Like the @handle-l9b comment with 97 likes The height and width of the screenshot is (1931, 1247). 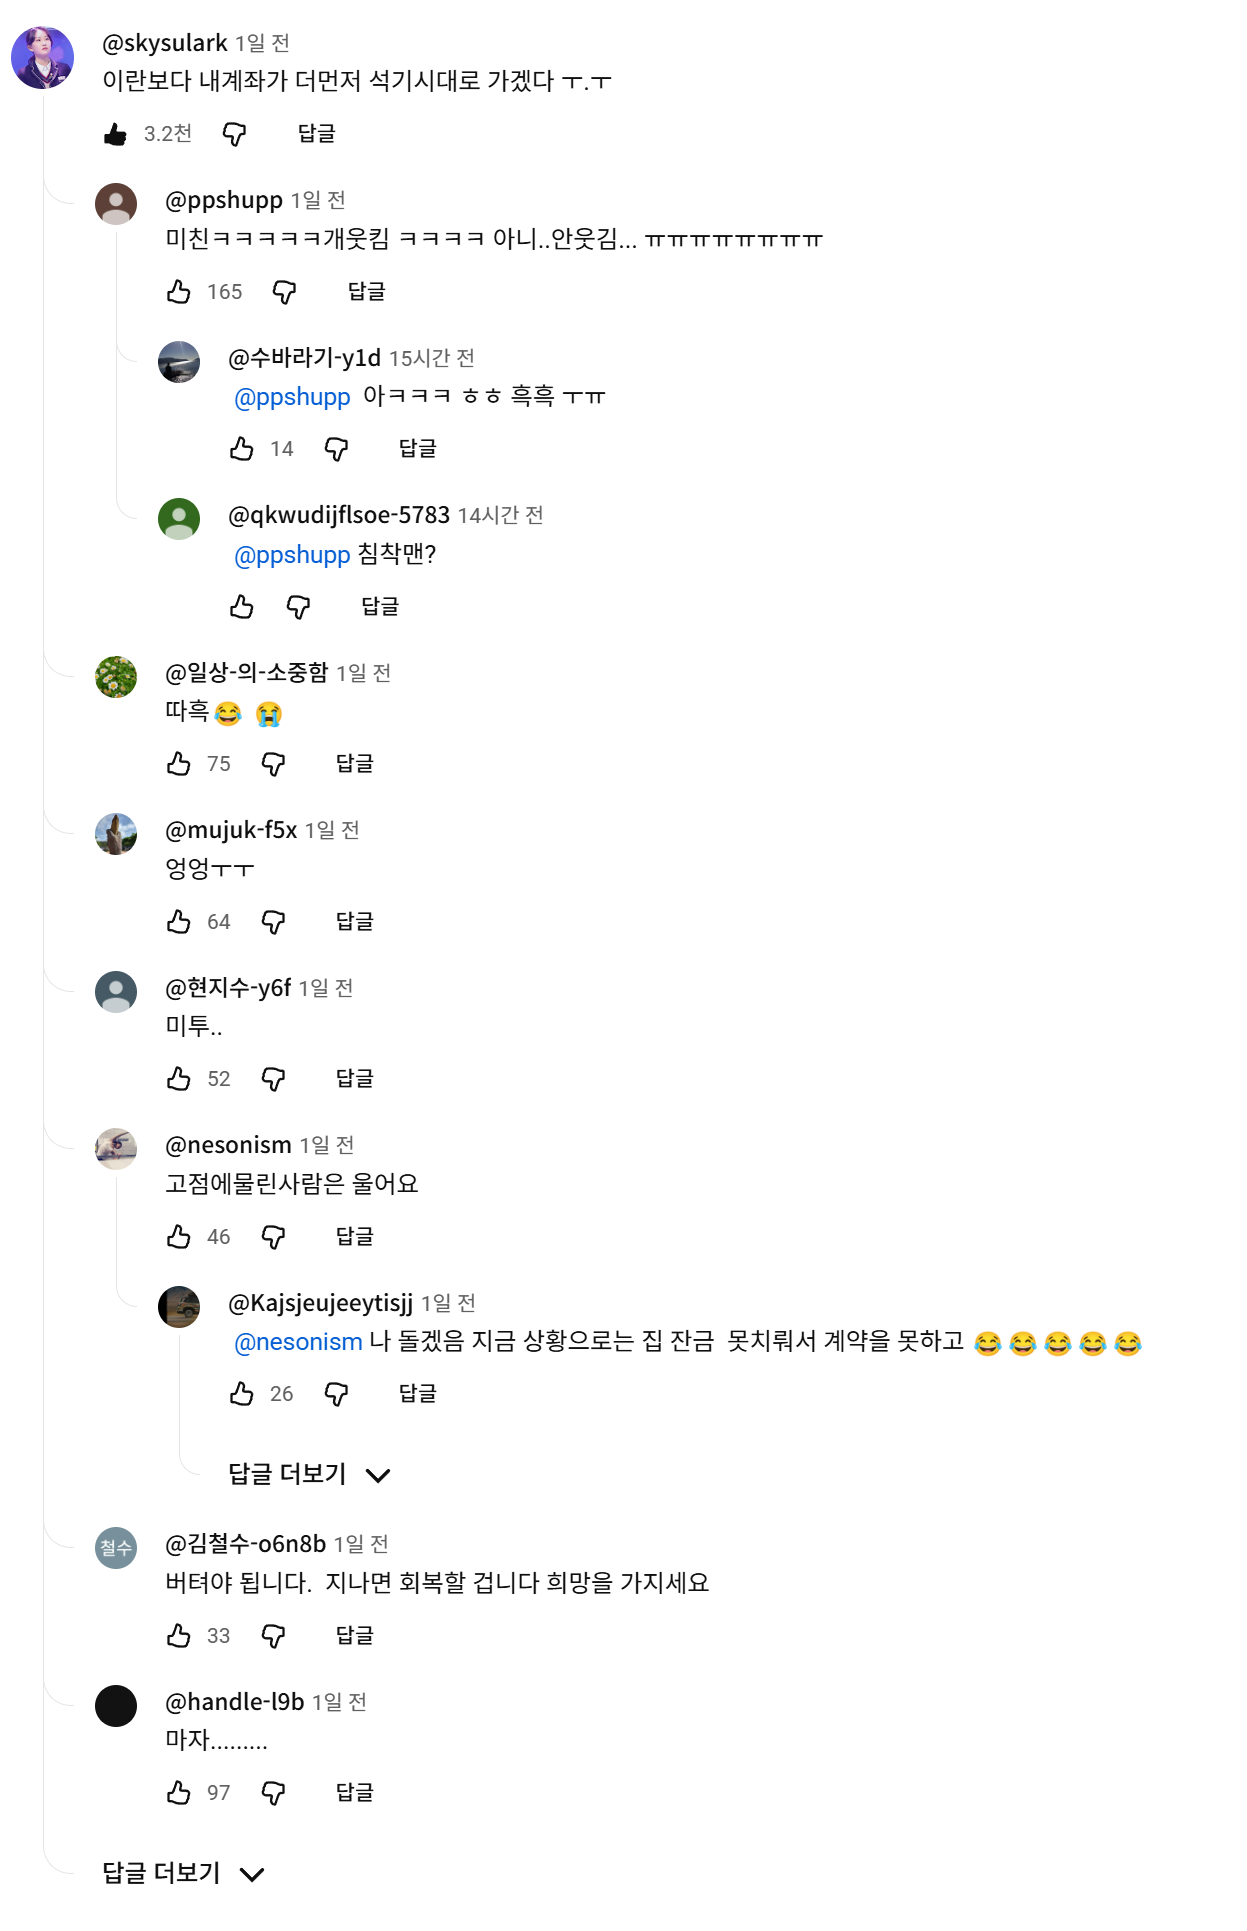point(179,1793)
